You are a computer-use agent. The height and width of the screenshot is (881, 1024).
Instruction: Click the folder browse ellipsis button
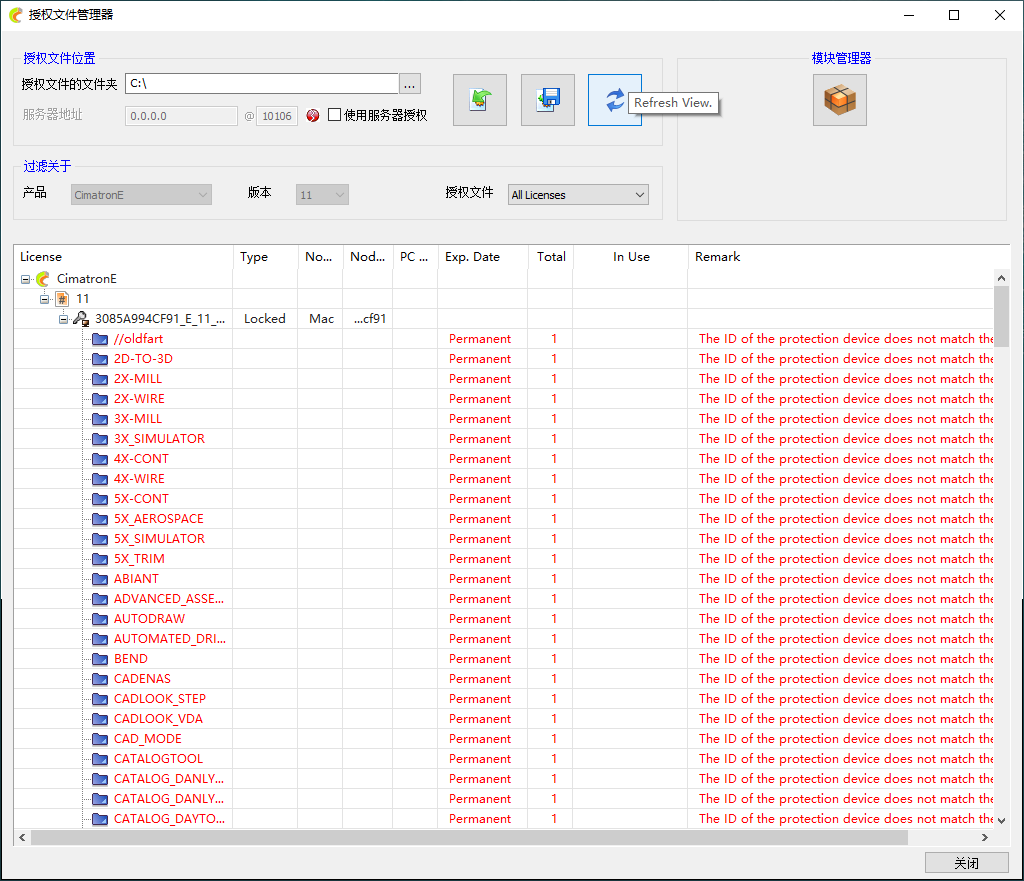[409, 84]
